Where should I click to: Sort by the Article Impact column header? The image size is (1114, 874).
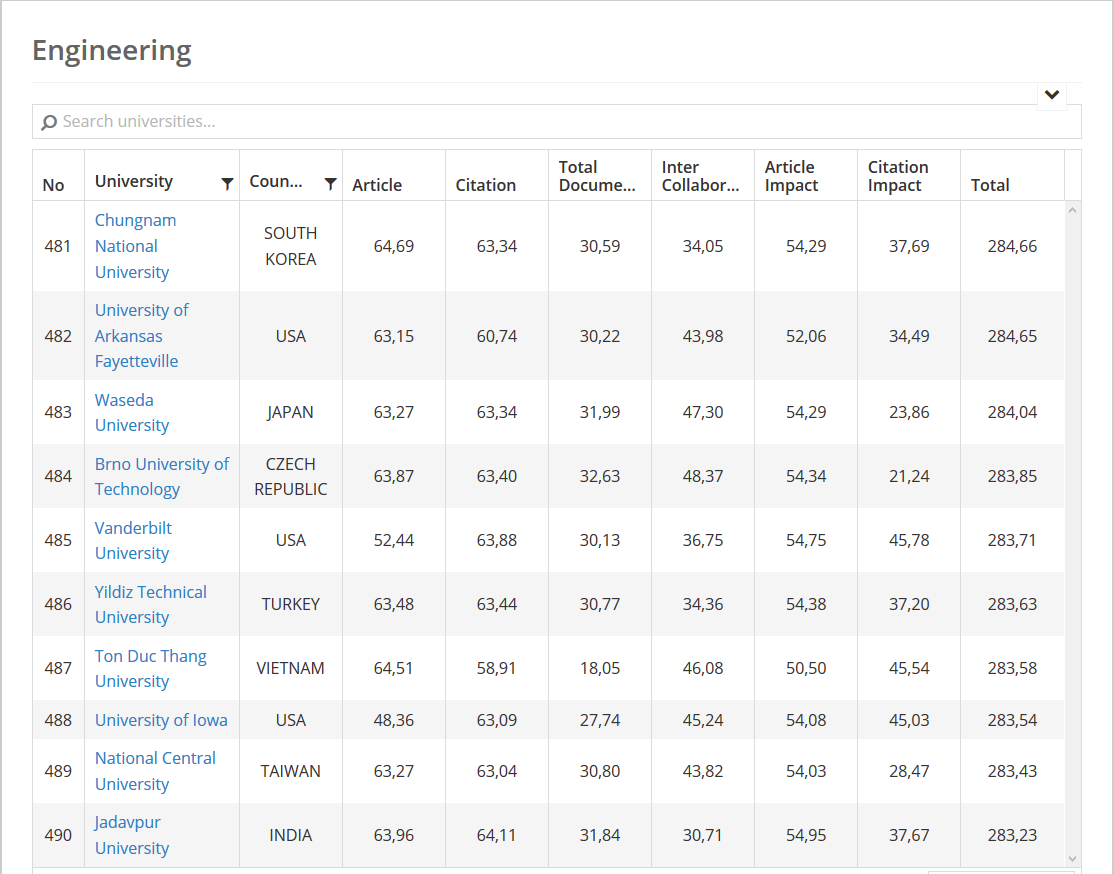point(791,176)
